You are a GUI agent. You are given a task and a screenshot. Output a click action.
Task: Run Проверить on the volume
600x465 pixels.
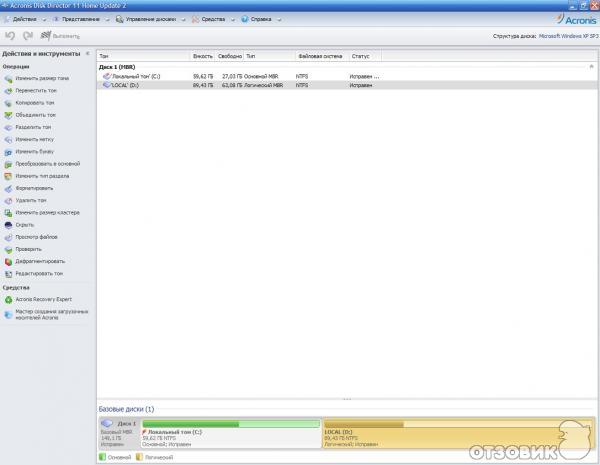pyautogui.click(x=23, y=249)
